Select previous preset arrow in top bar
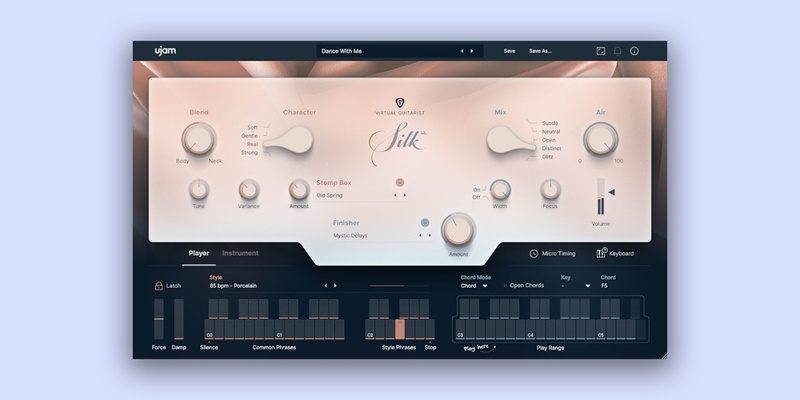The width and height of the screenshot is (800, 400). (462, 51)
